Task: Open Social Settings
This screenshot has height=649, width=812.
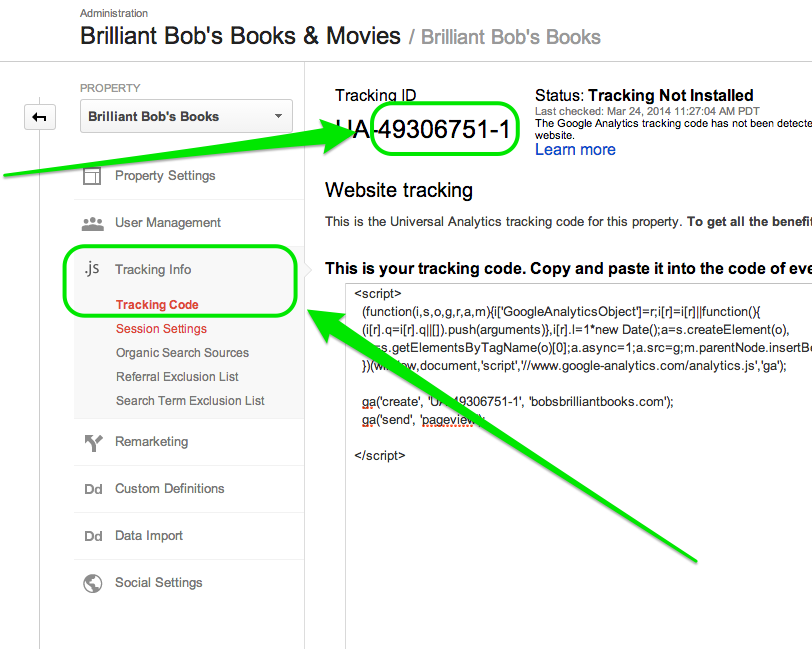Action: pyautogui.click(x=158, y=583)
